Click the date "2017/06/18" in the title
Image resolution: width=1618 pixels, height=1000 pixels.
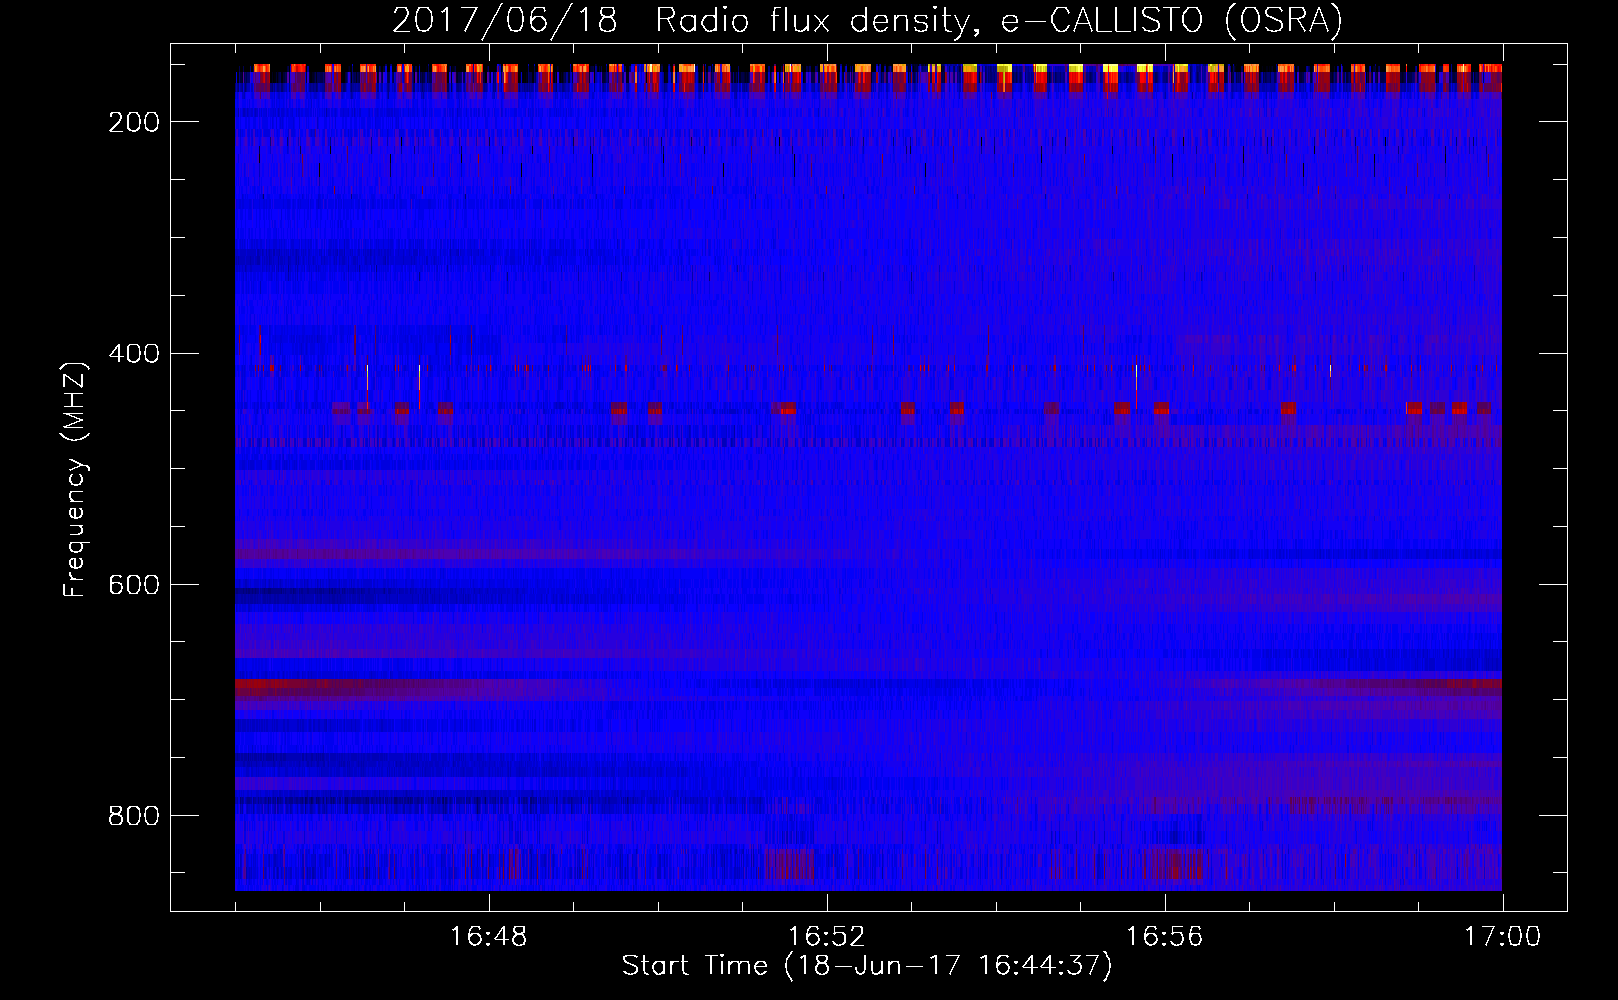tap(505, 20)
